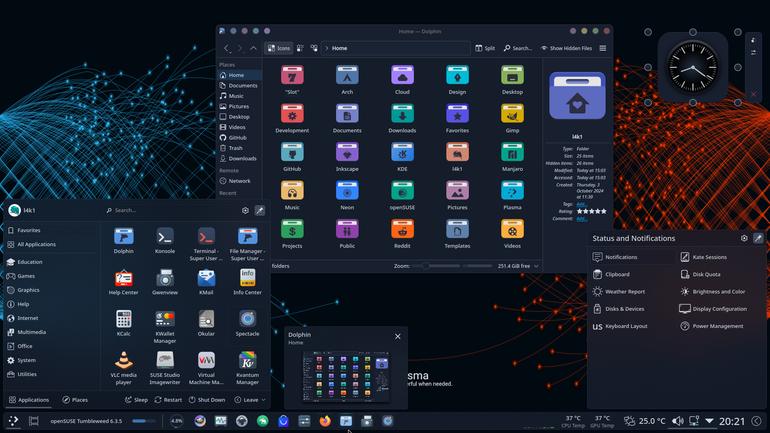Open the openSUSE folder in Dolphin
The image size is (770, 433).
coord(402,195)
